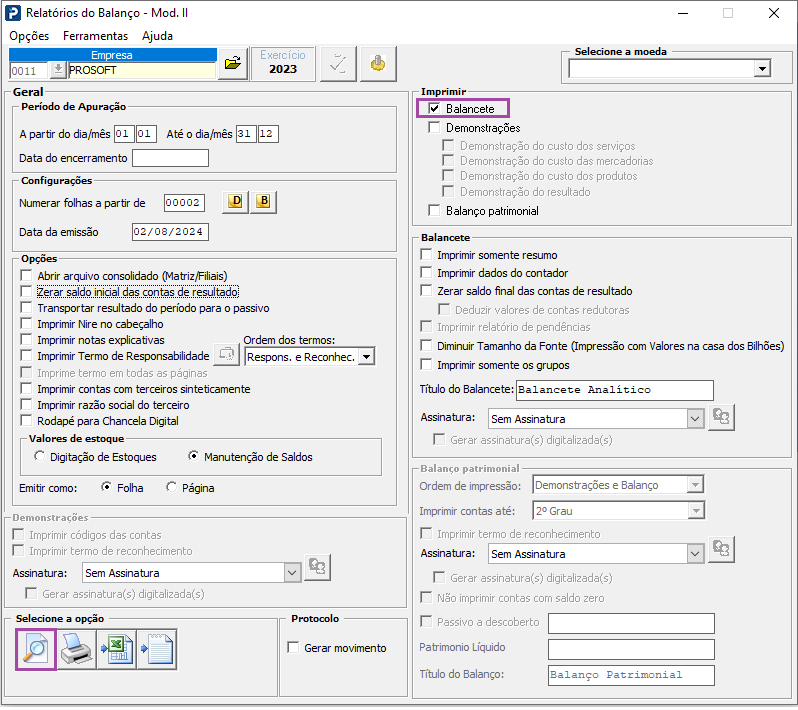Click the Exercício 2023 button
The width and height of the screenshot is (798, 710).
tap(283, 63)
